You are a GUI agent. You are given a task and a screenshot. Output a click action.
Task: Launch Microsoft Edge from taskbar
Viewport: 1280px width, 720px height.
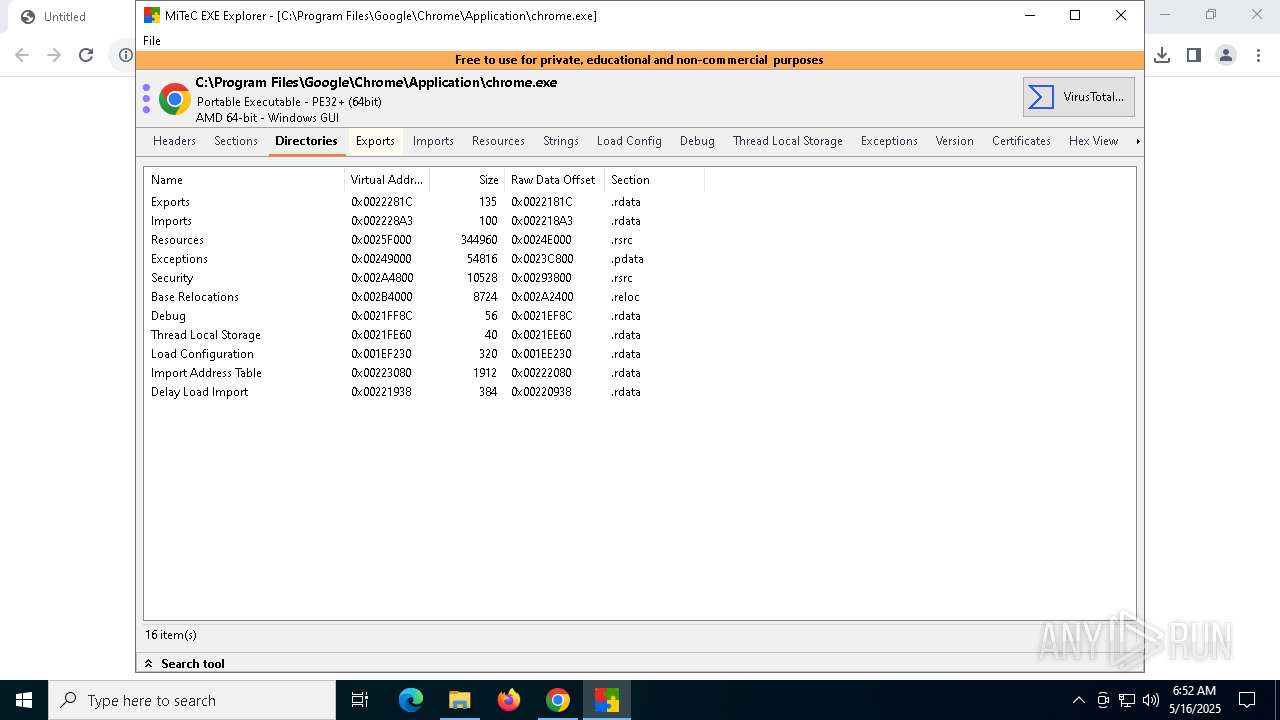(x=411, y=700)
